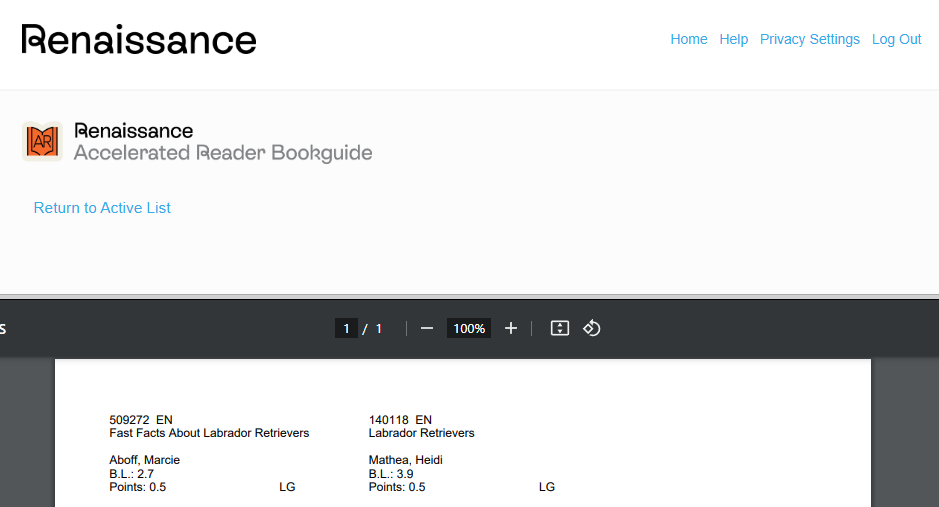The width and height of the screenshot is (939, 507).
Task: Select Points: 0.5 under Mathea, Heidi
Action: tap(396, 487)
